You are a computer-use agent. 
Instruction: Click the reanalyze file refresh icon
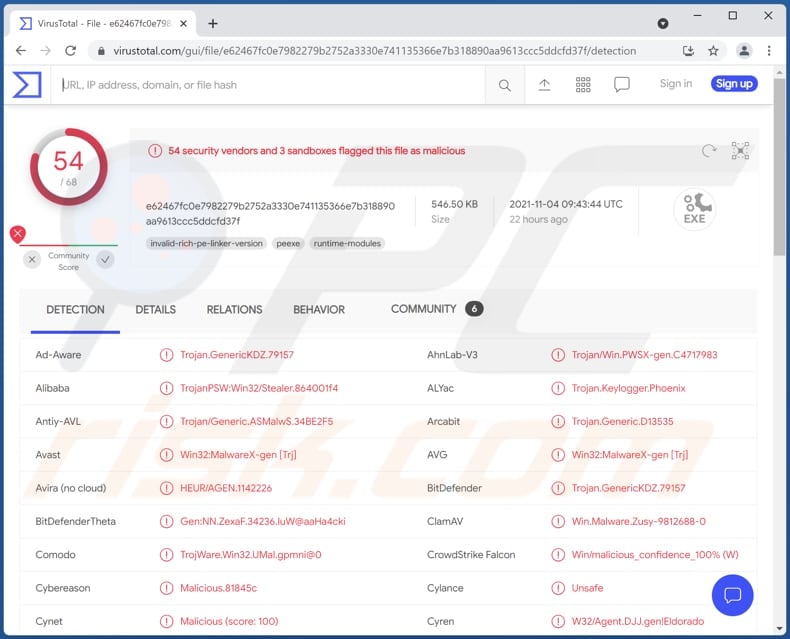[x=709, y=150]
